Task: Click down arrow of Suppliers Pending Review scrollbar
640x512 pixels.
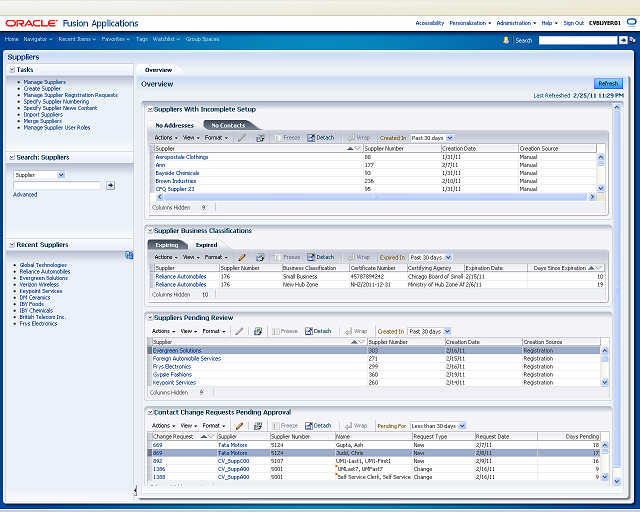Action: (605, 383)
